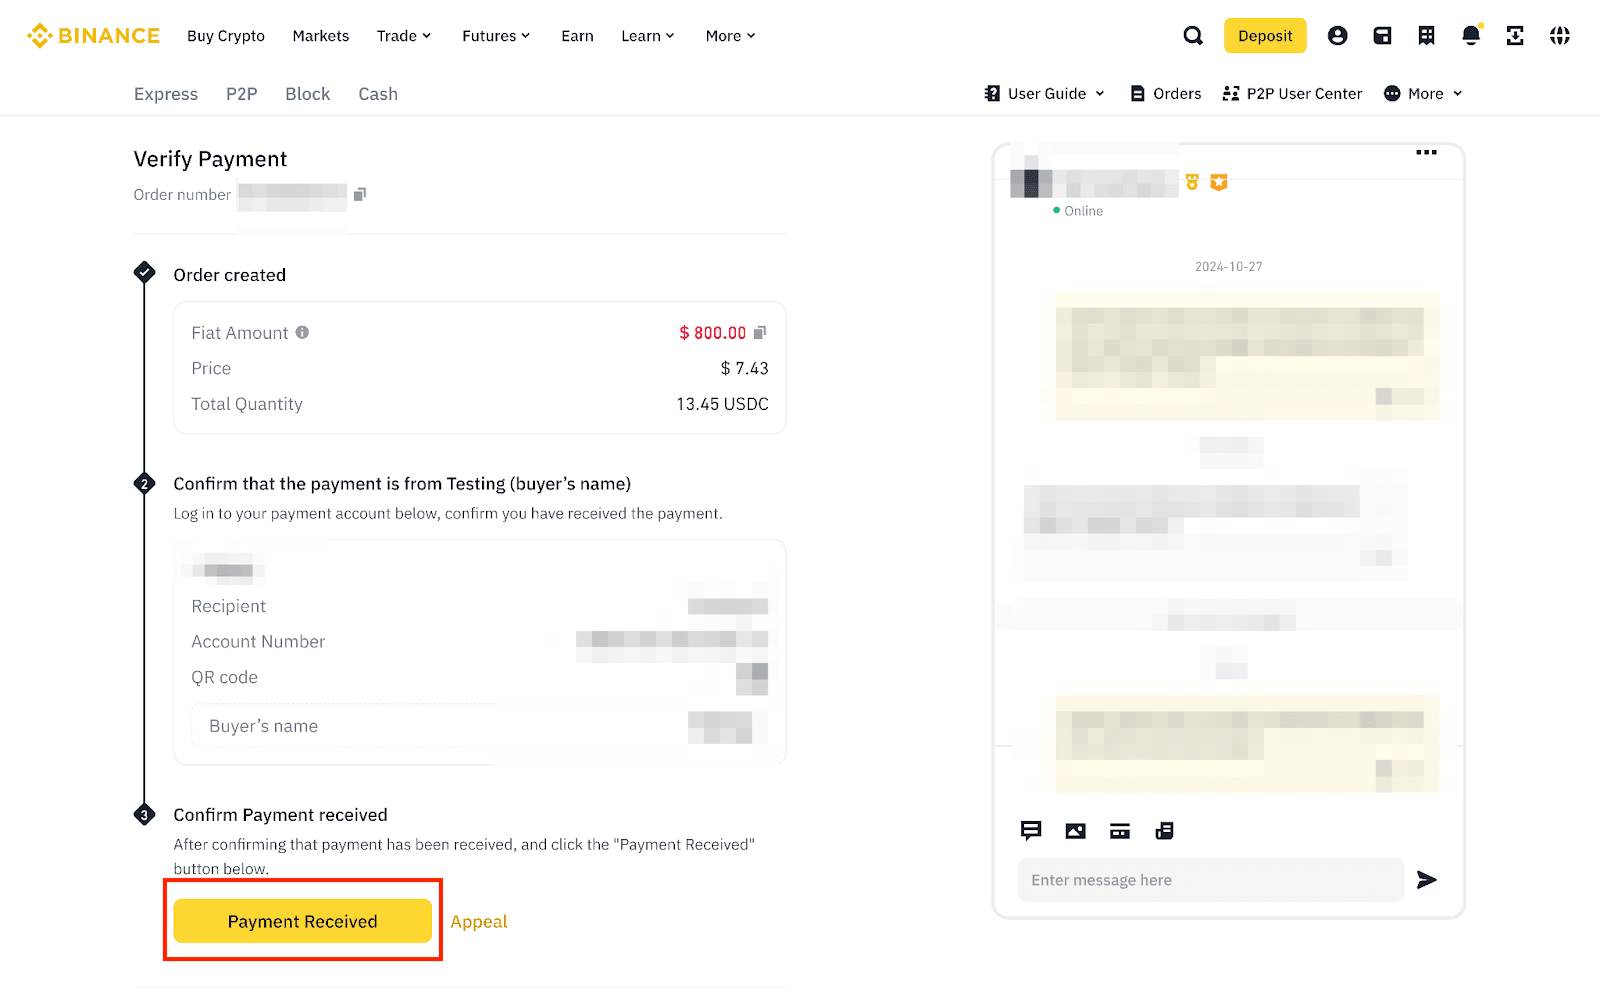Click the send image icon in chat

[x=1075, y=831]
